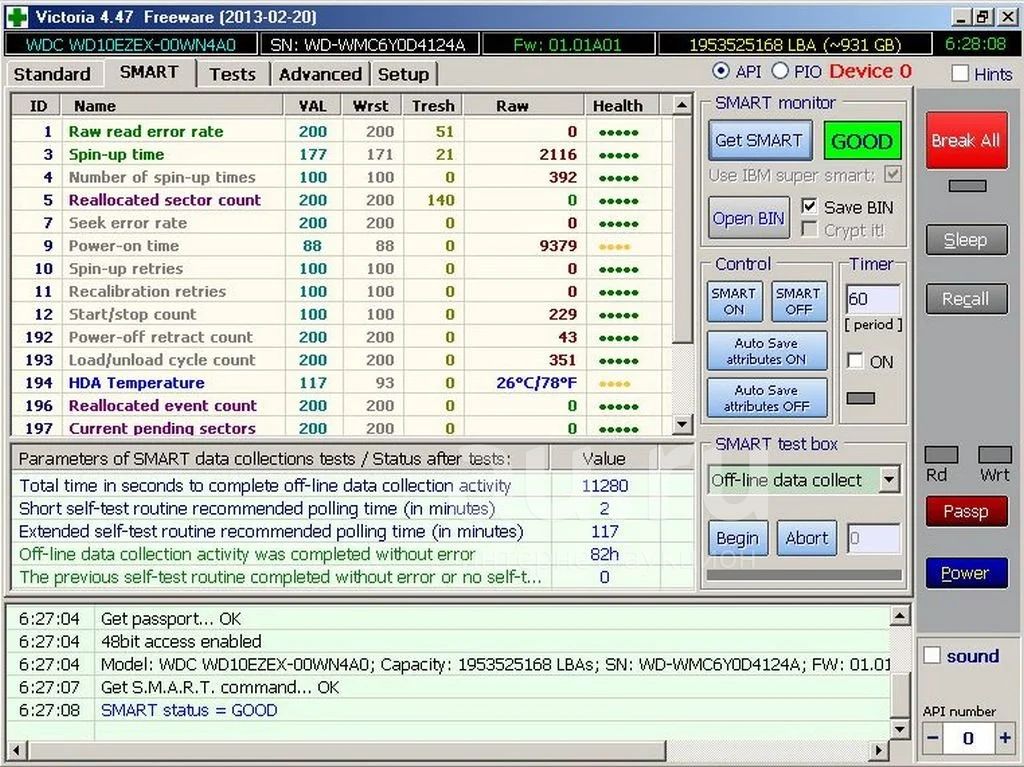Select the API radio button

(x=721, y=71)
